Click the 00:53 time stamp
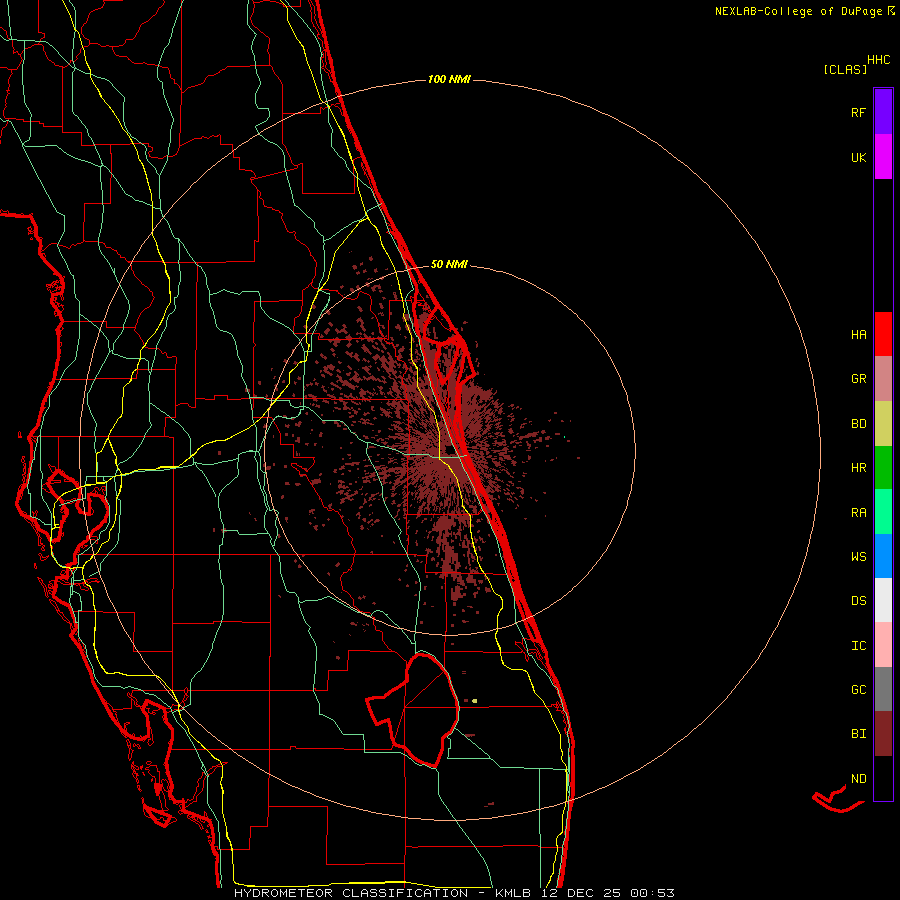This screenshot has width=900, height=900. coord(652,893)
